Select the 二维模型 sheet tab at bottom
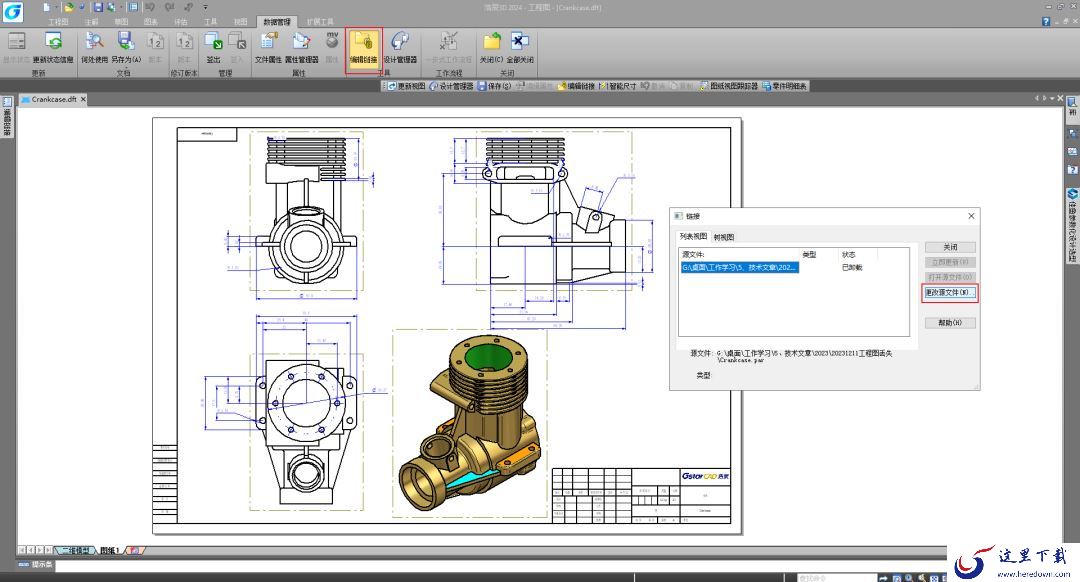The width and height of the screenshot is (1080, 582). point(75,550)
